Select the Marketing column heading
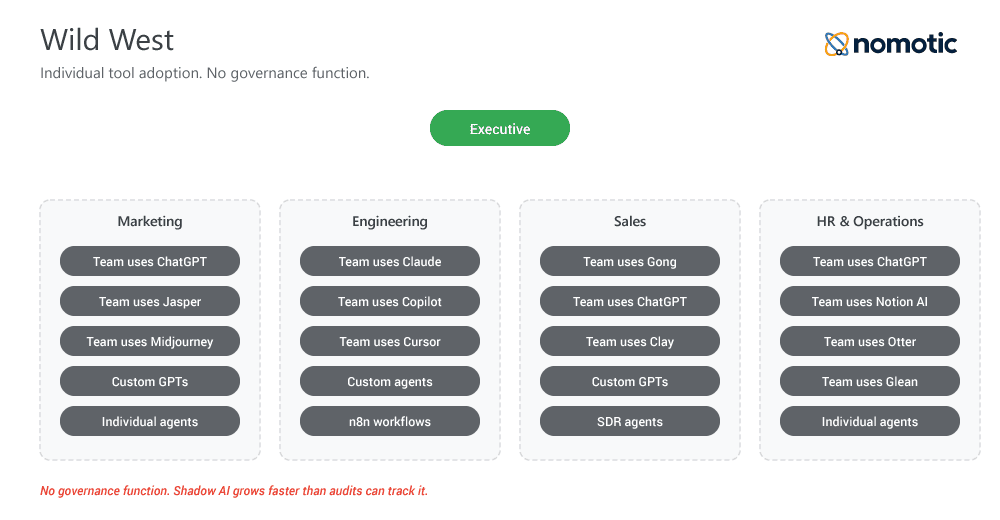 (x=150, y=221)
